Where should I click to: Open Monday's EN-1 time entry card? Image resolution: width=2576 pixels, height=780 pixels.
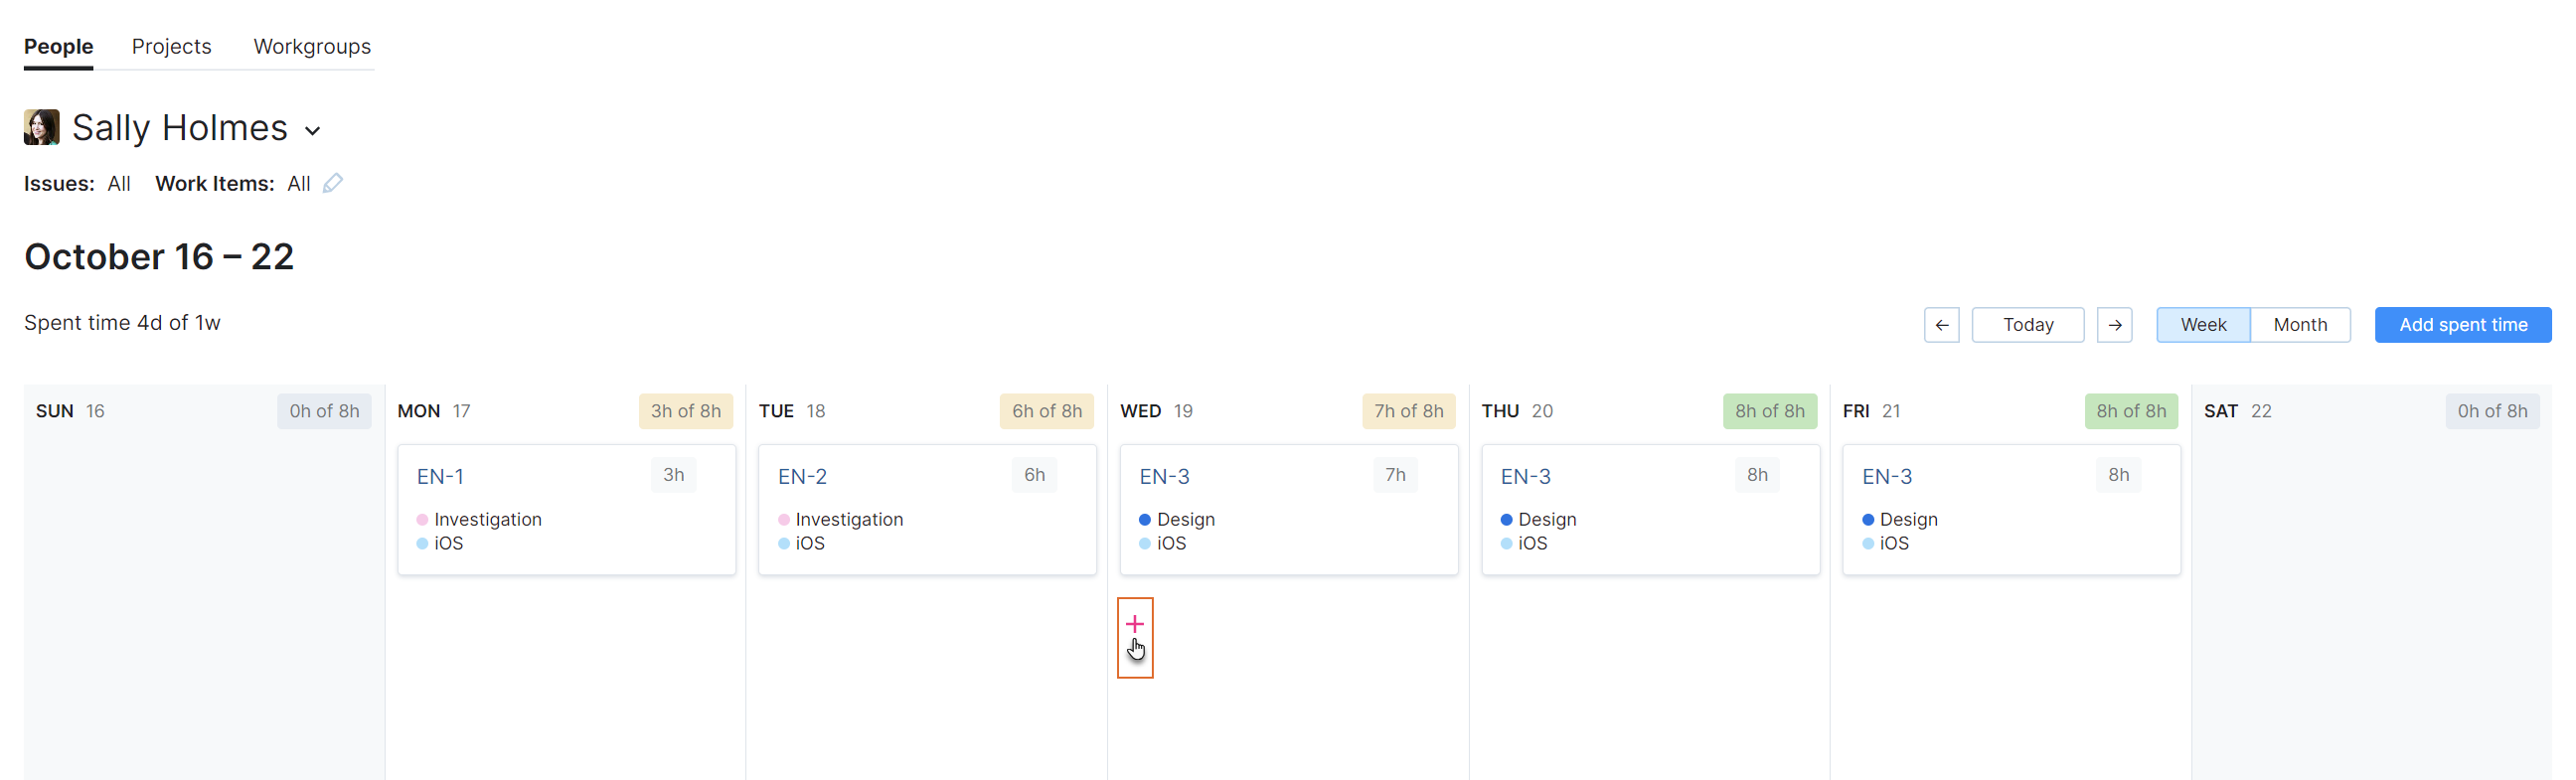tap(566, 509)
